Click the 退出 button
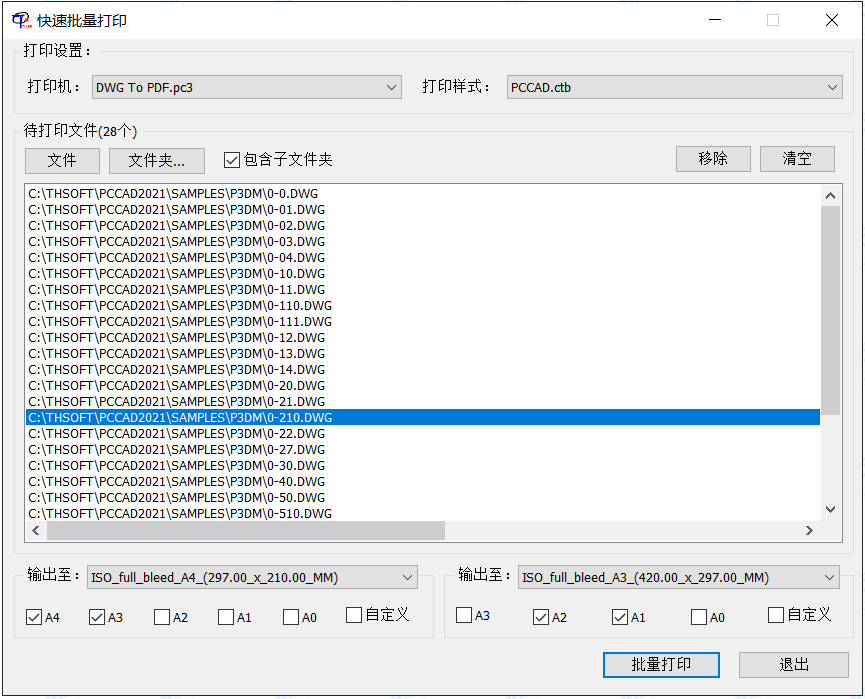Viewport: 865px width, 699px height. coord(793,665)
